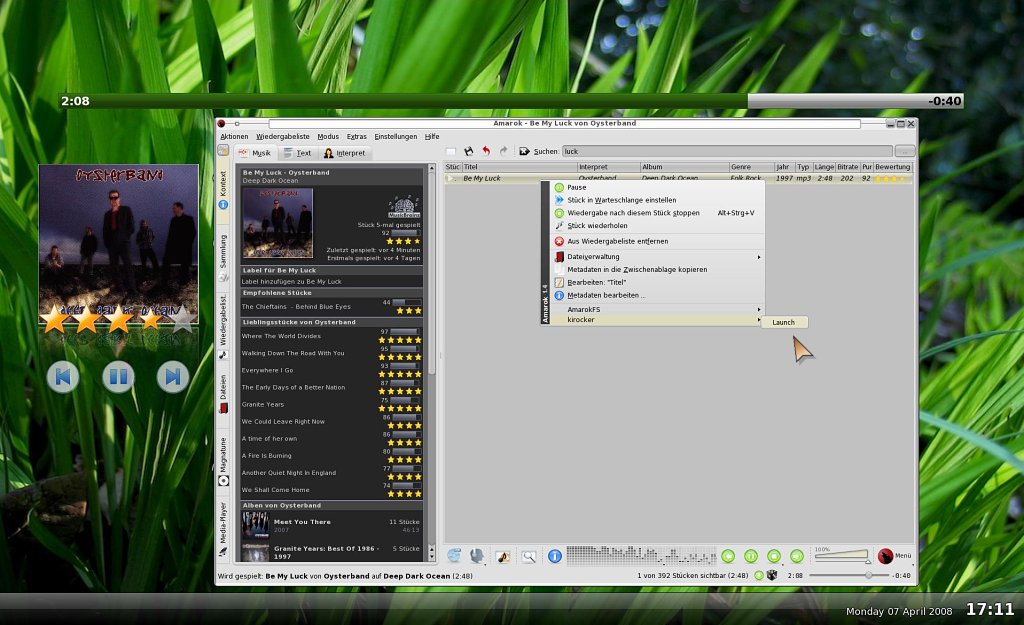Open the head-with-headphones toolbar dropdown
This screenshot has width=1024, height=625.
tap(477, 556)
